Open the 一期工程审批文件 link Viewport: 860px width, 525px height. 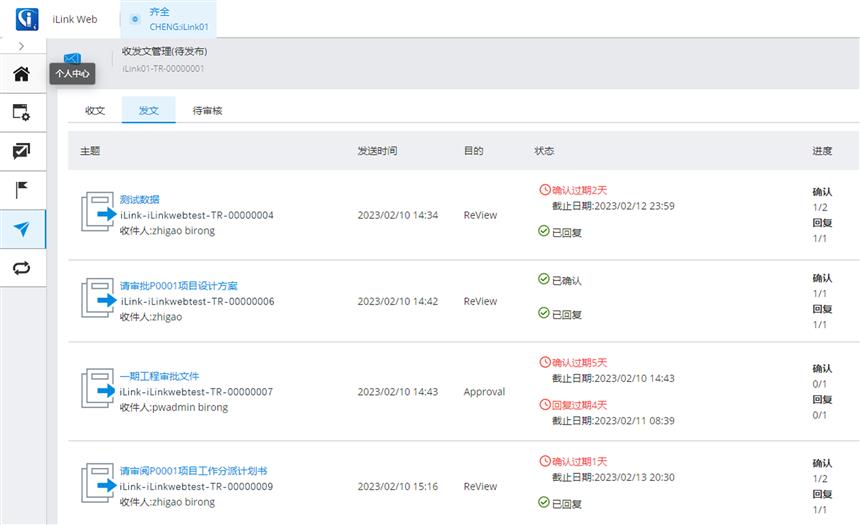point(159,376)
